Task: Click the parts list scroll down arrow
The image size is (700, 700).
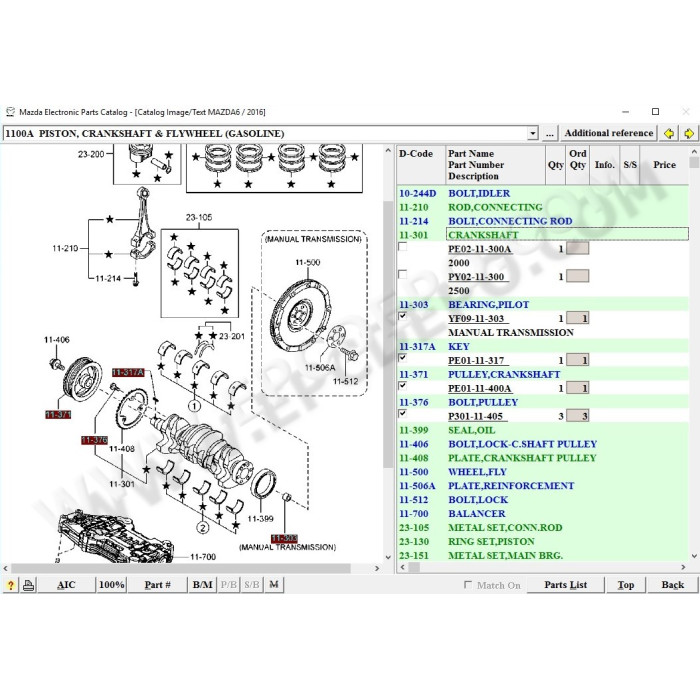Action: (694, 556)
